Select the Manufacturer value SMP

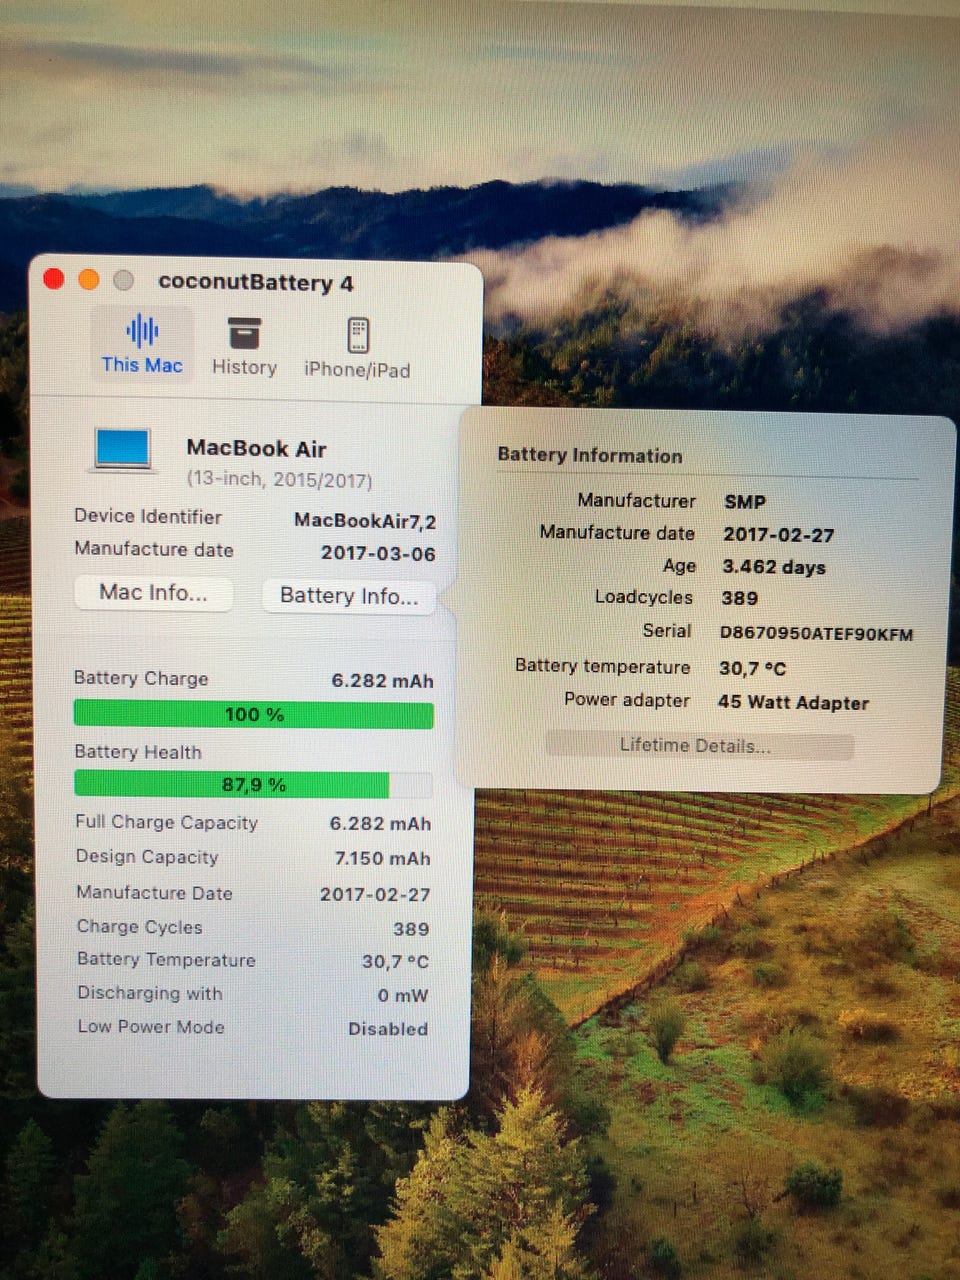745,502
